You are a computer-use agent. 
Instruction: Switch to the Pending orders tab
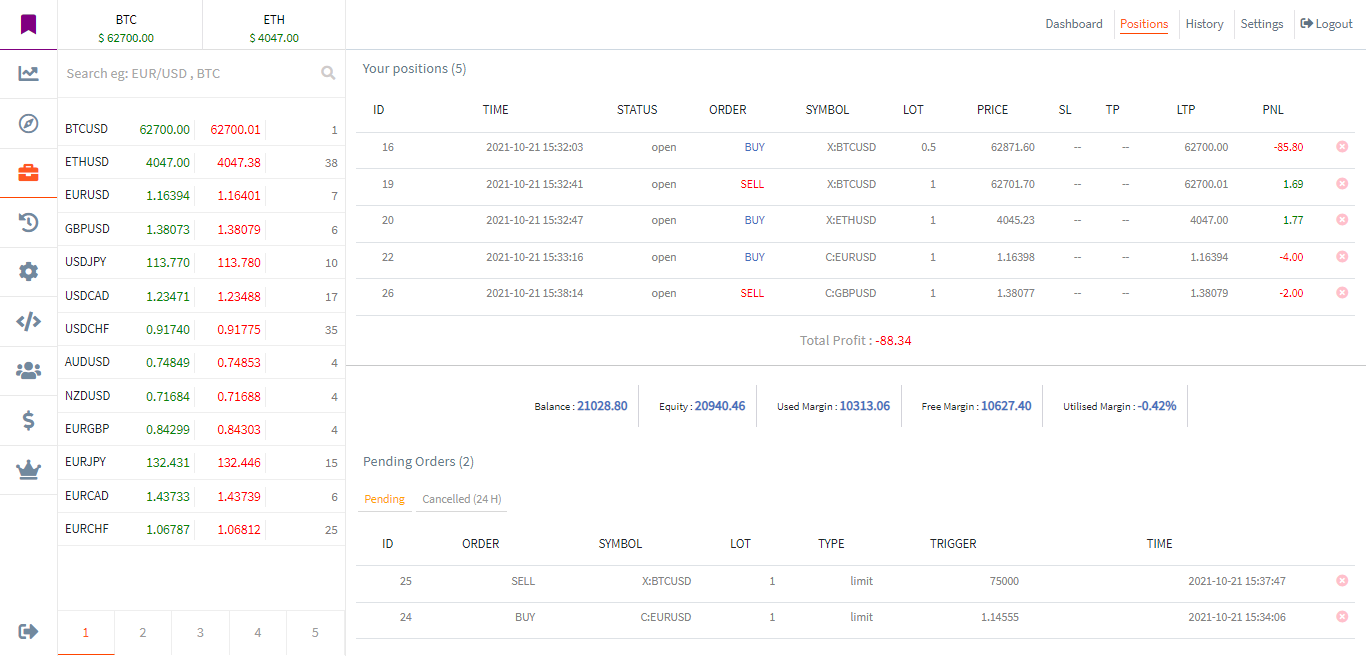pyautogui.click(x=385, y=499)
